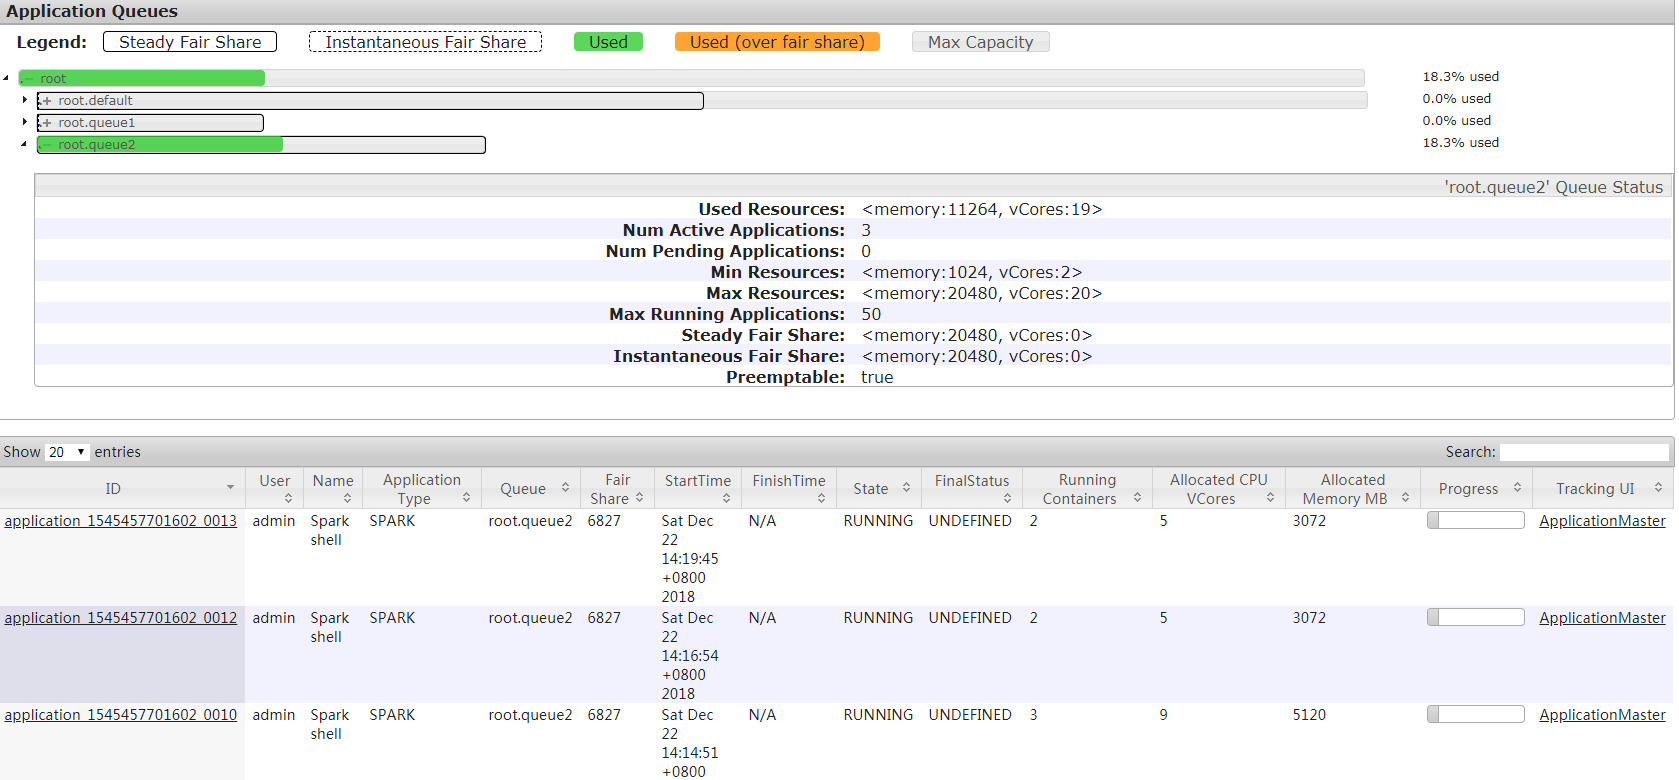Click '18.3% used' beside root queue
Screen dimensions: 1679x780
[1461, 76]
